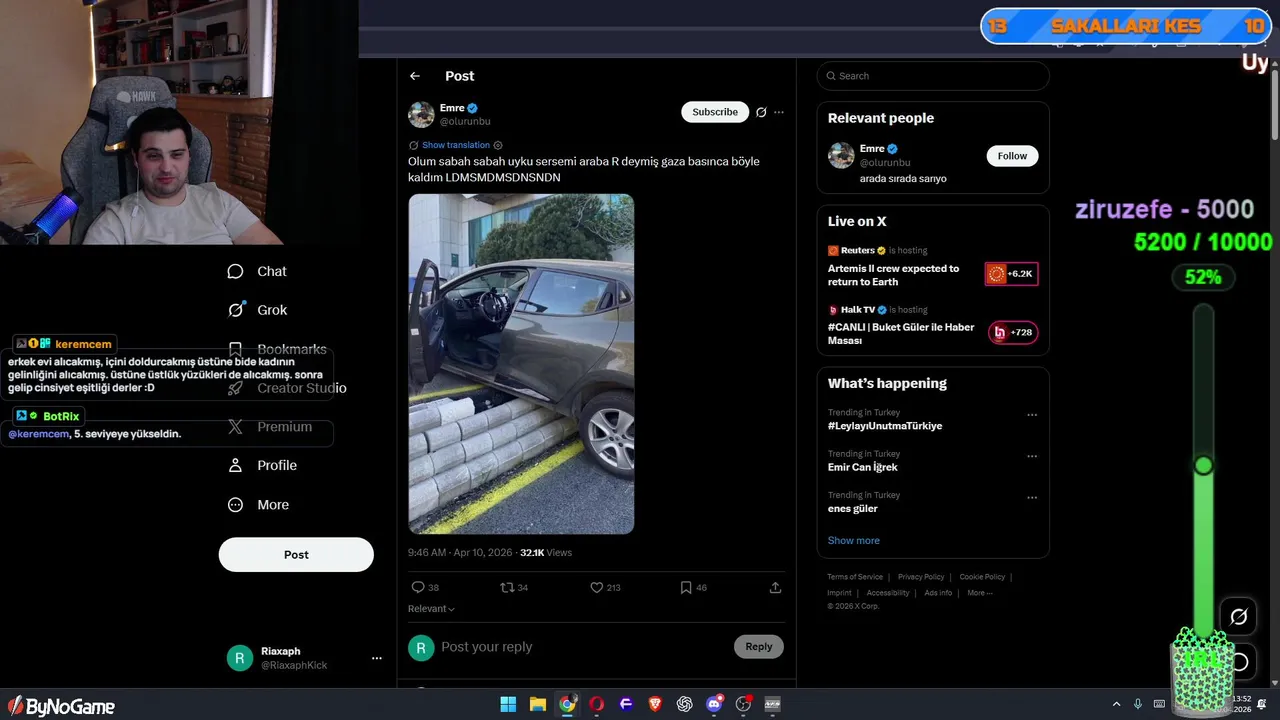Screen dimensions: 1280x720
Task: Go to Profile in sidebar
Action: [262, 465]
